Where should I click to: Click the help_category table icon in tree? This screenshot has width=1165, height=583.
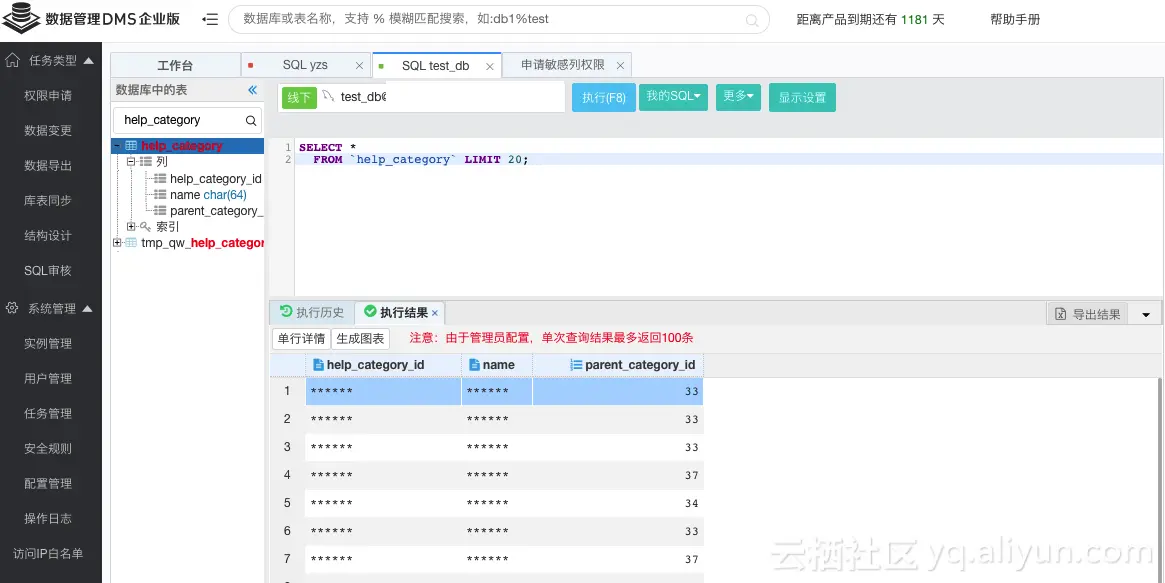[131, 146]
